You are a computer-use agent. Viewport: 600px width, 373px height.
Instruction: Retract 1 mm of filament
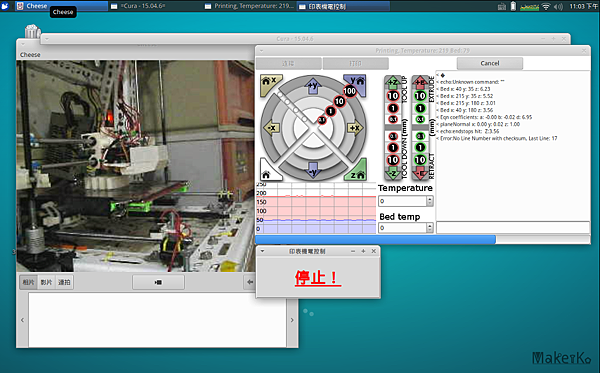tap(420, 147)
